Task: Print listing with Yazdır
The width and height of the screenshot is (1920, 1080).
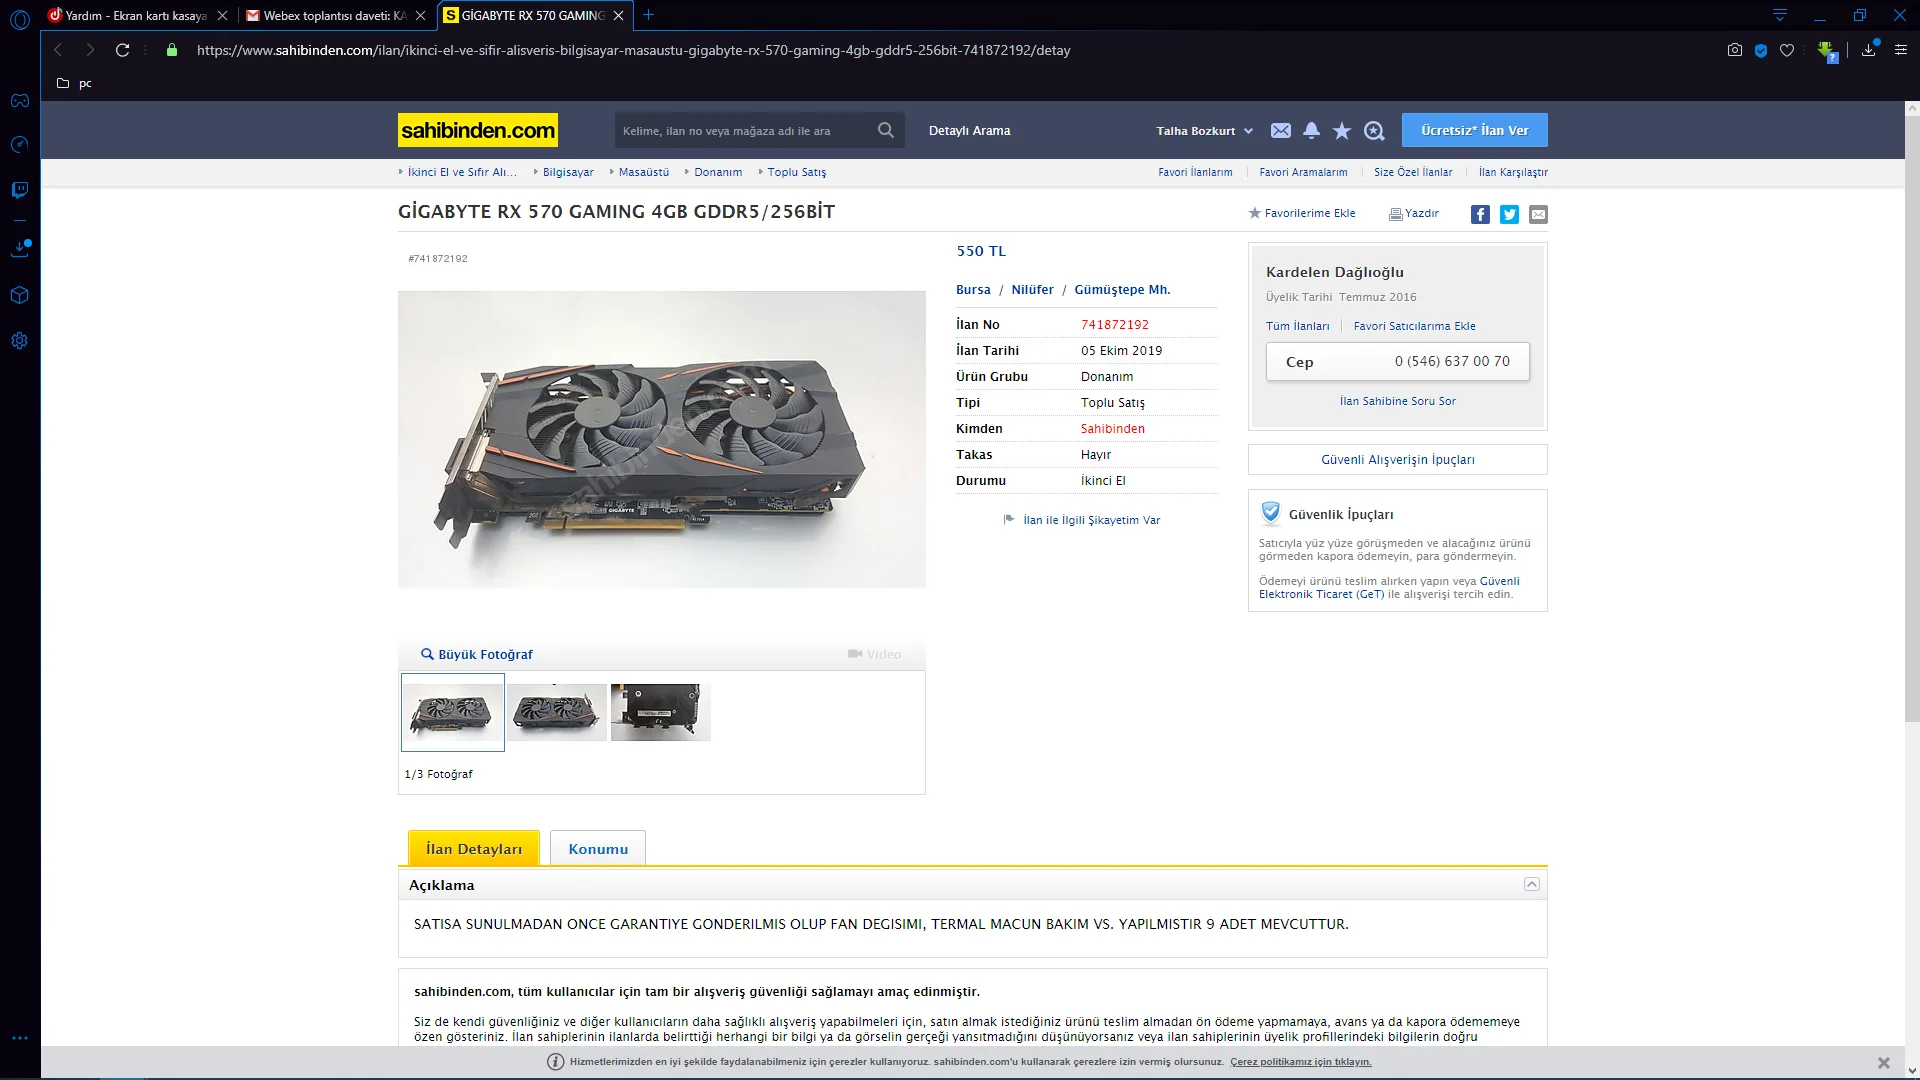Action: tap(1414, 213)
